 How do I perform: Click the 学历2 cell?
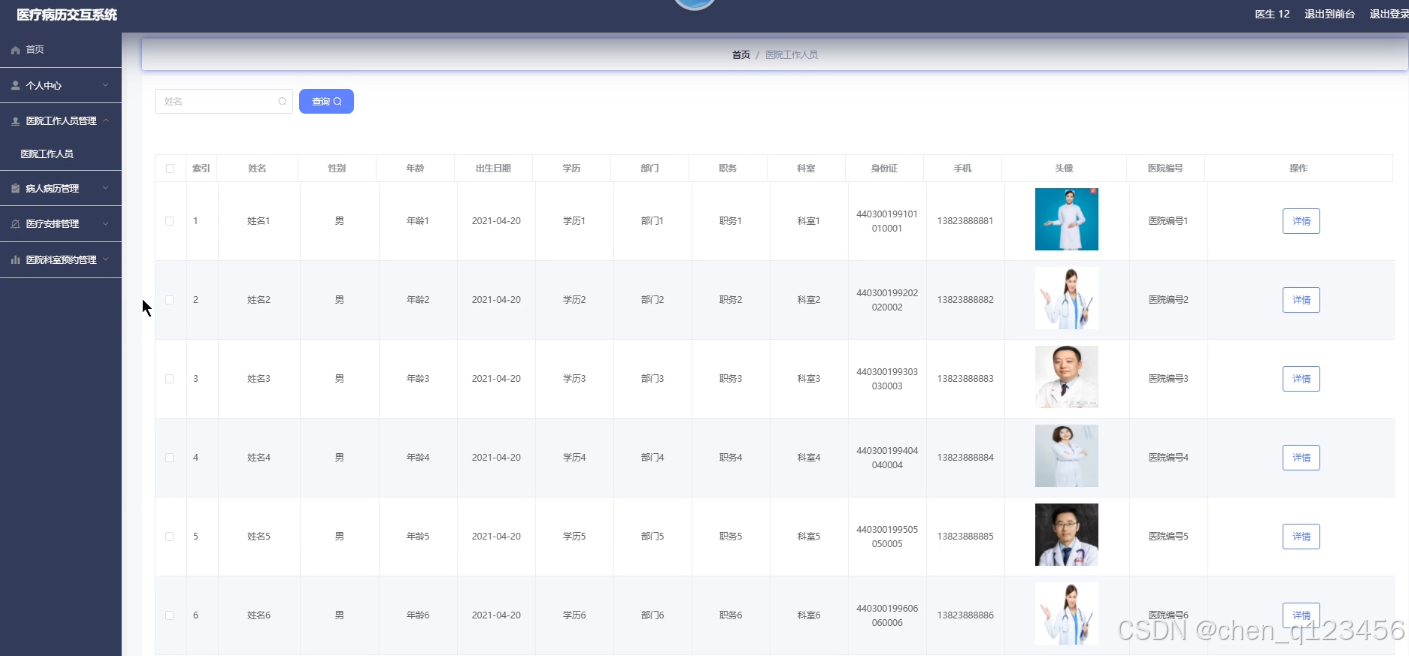pos(574,300)
